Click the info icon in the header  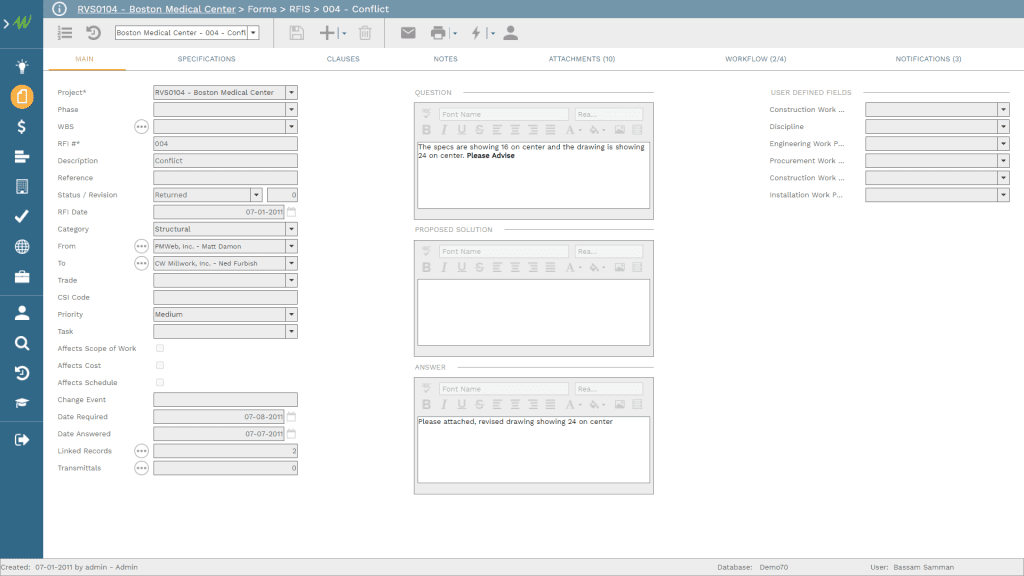coord(59,9)
